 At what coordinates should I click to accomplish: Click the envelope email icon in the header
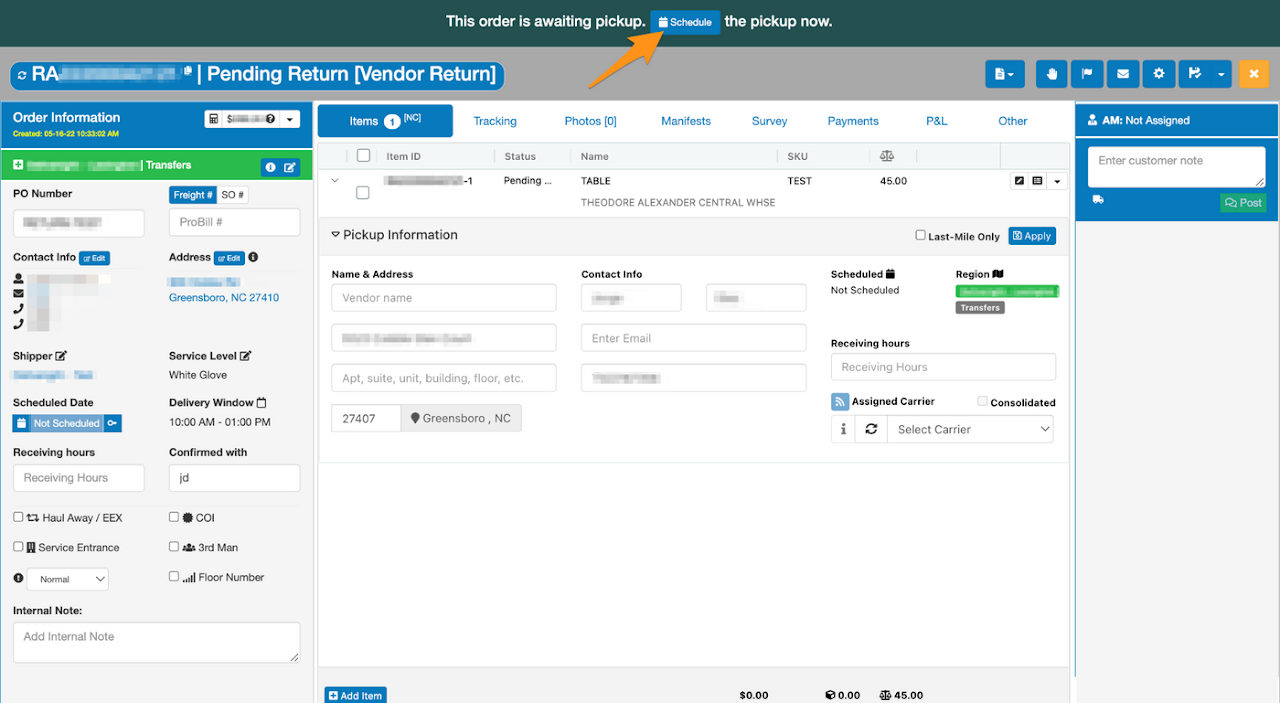tap(1123, 74)
